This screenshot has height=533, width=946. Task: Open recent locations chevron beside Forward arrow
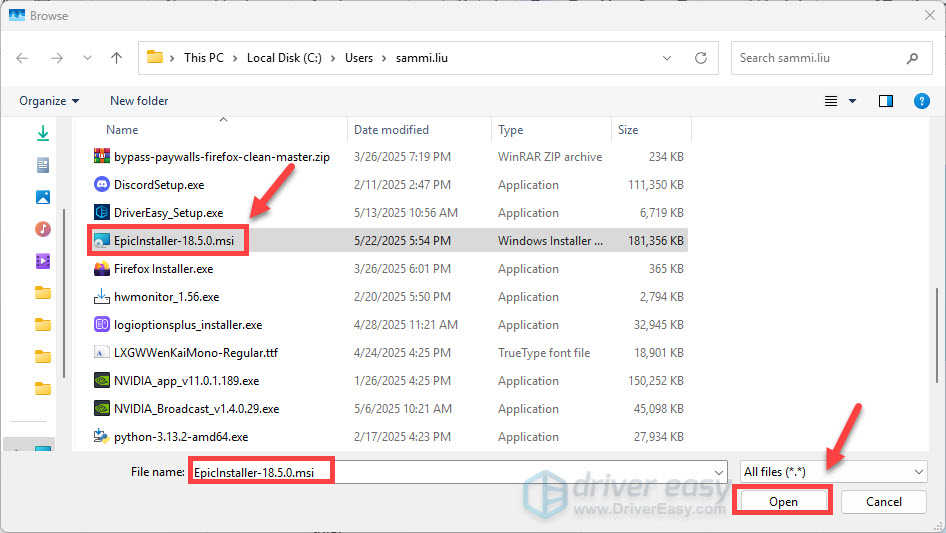pyautogui.click(x=87, y=58)
